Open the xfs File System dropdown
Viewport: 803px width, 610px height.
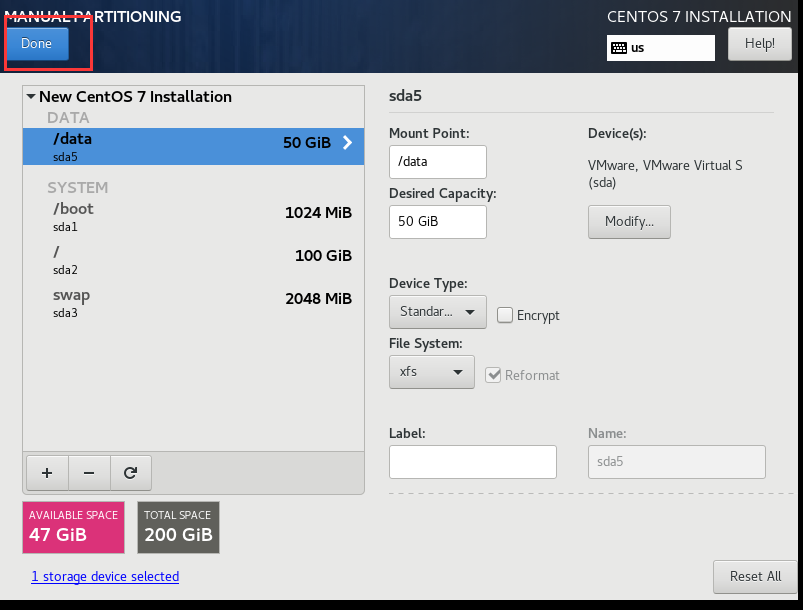(432, 372)
